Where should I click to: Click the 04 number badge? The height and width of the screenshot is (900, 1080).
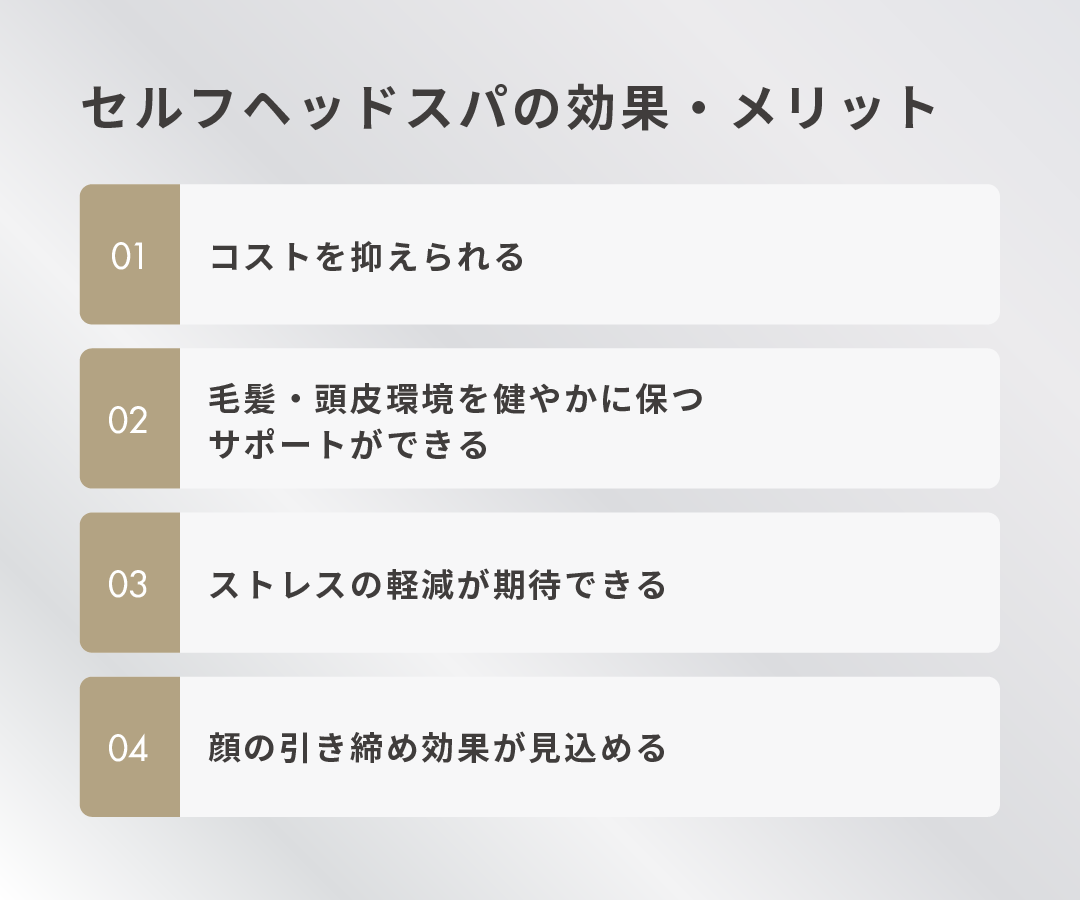coord(129,747)
